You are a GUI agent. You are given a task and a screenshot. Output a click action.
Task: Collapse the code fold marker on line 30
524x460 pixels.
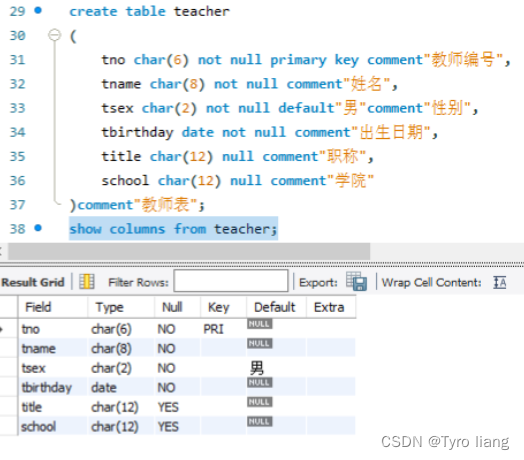(x=54, y=35)
